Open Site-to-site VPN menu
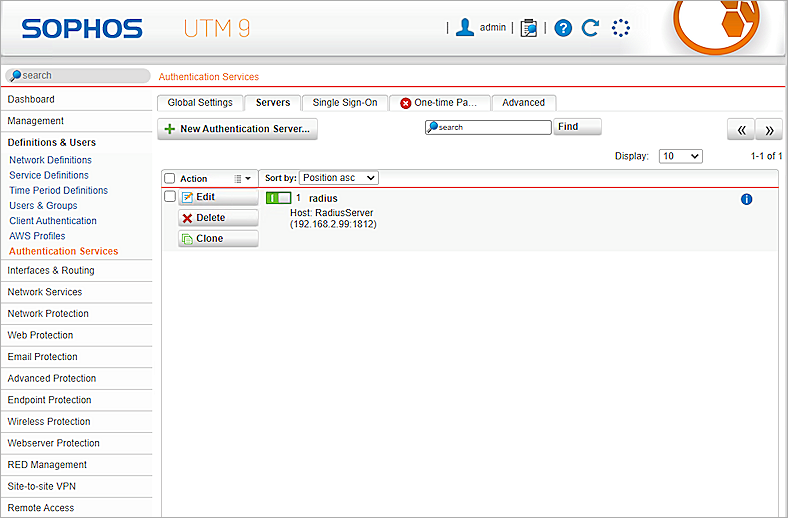 coord(76,486)
